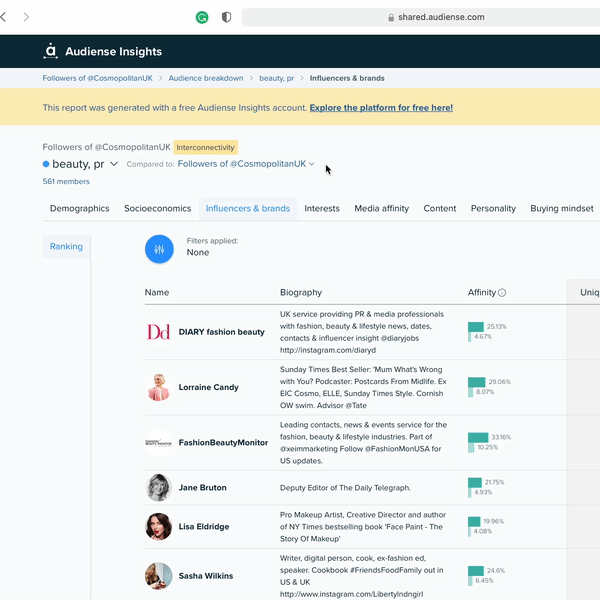Open the Compared to Followers of @CosmopolitanUK dropdown
The image size is (600, 600).
(x=246, y=164)
